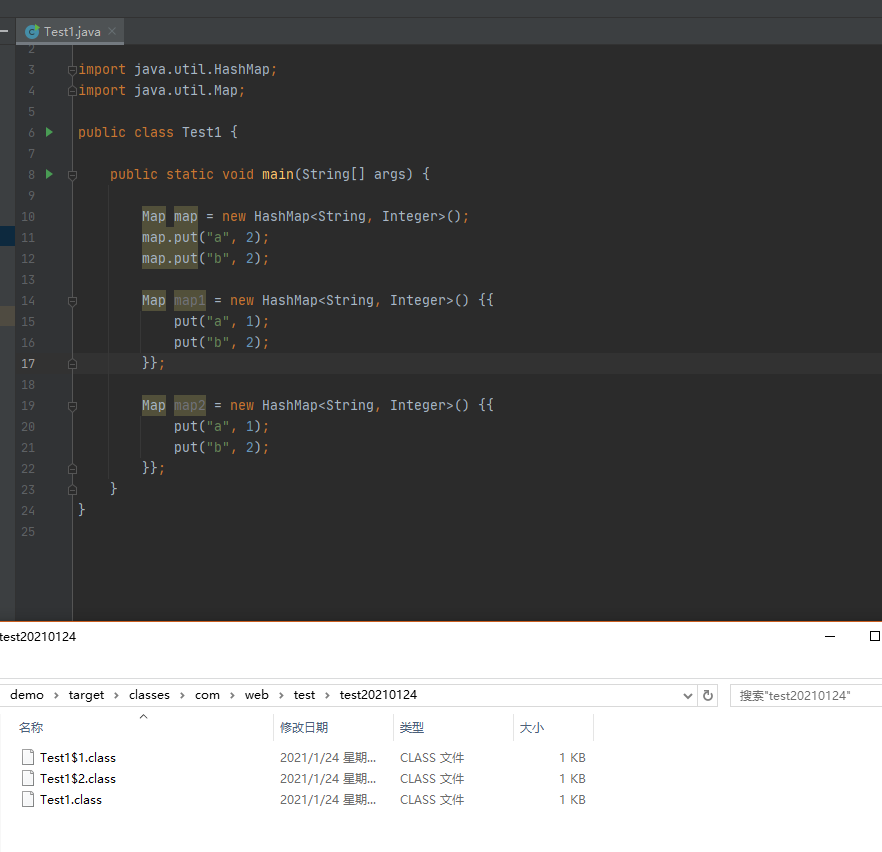
Task: Click the highlighted Map type on line 10
Action: [x=154, y=217]
